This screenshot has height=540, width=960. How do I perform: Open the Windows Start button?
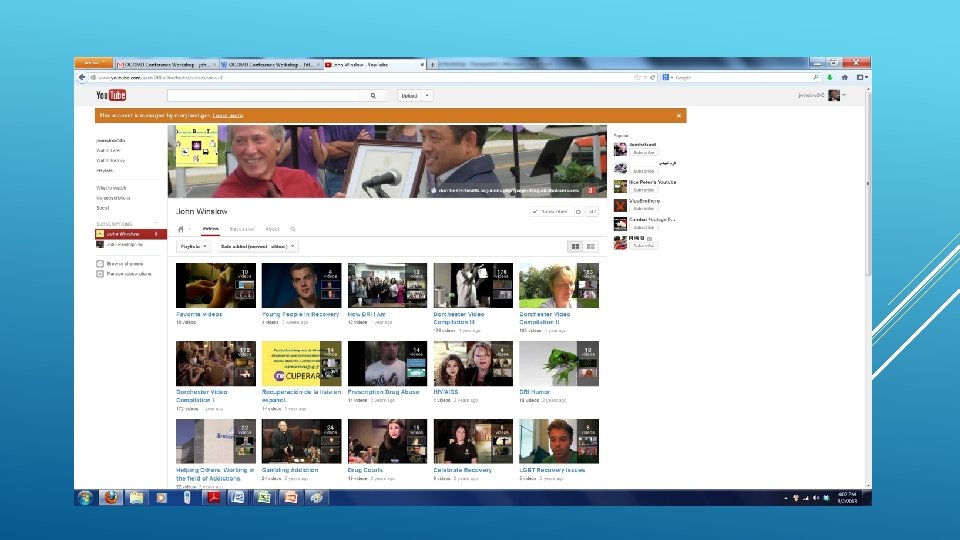[x=84, y=497]
